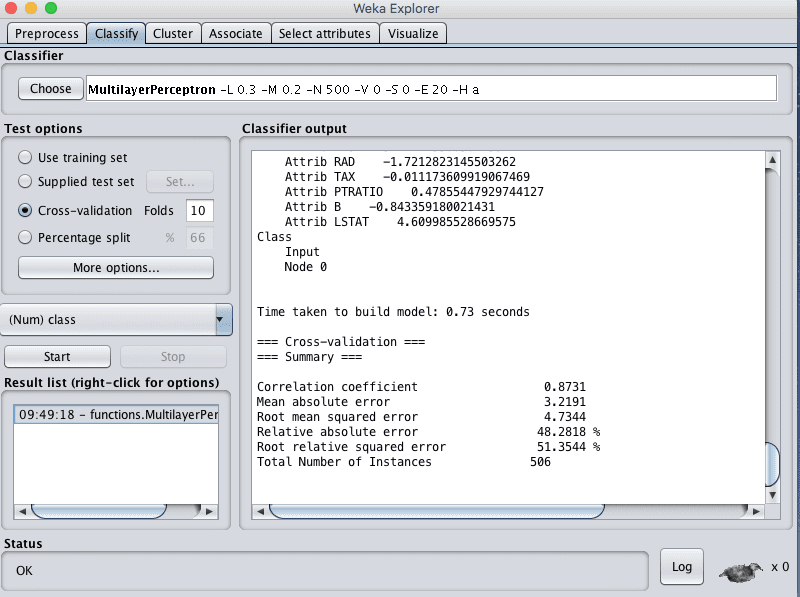The height and width of the screenshot is (597, 800).
Task: Switch to the Classify tab
Action: point(116,34)
